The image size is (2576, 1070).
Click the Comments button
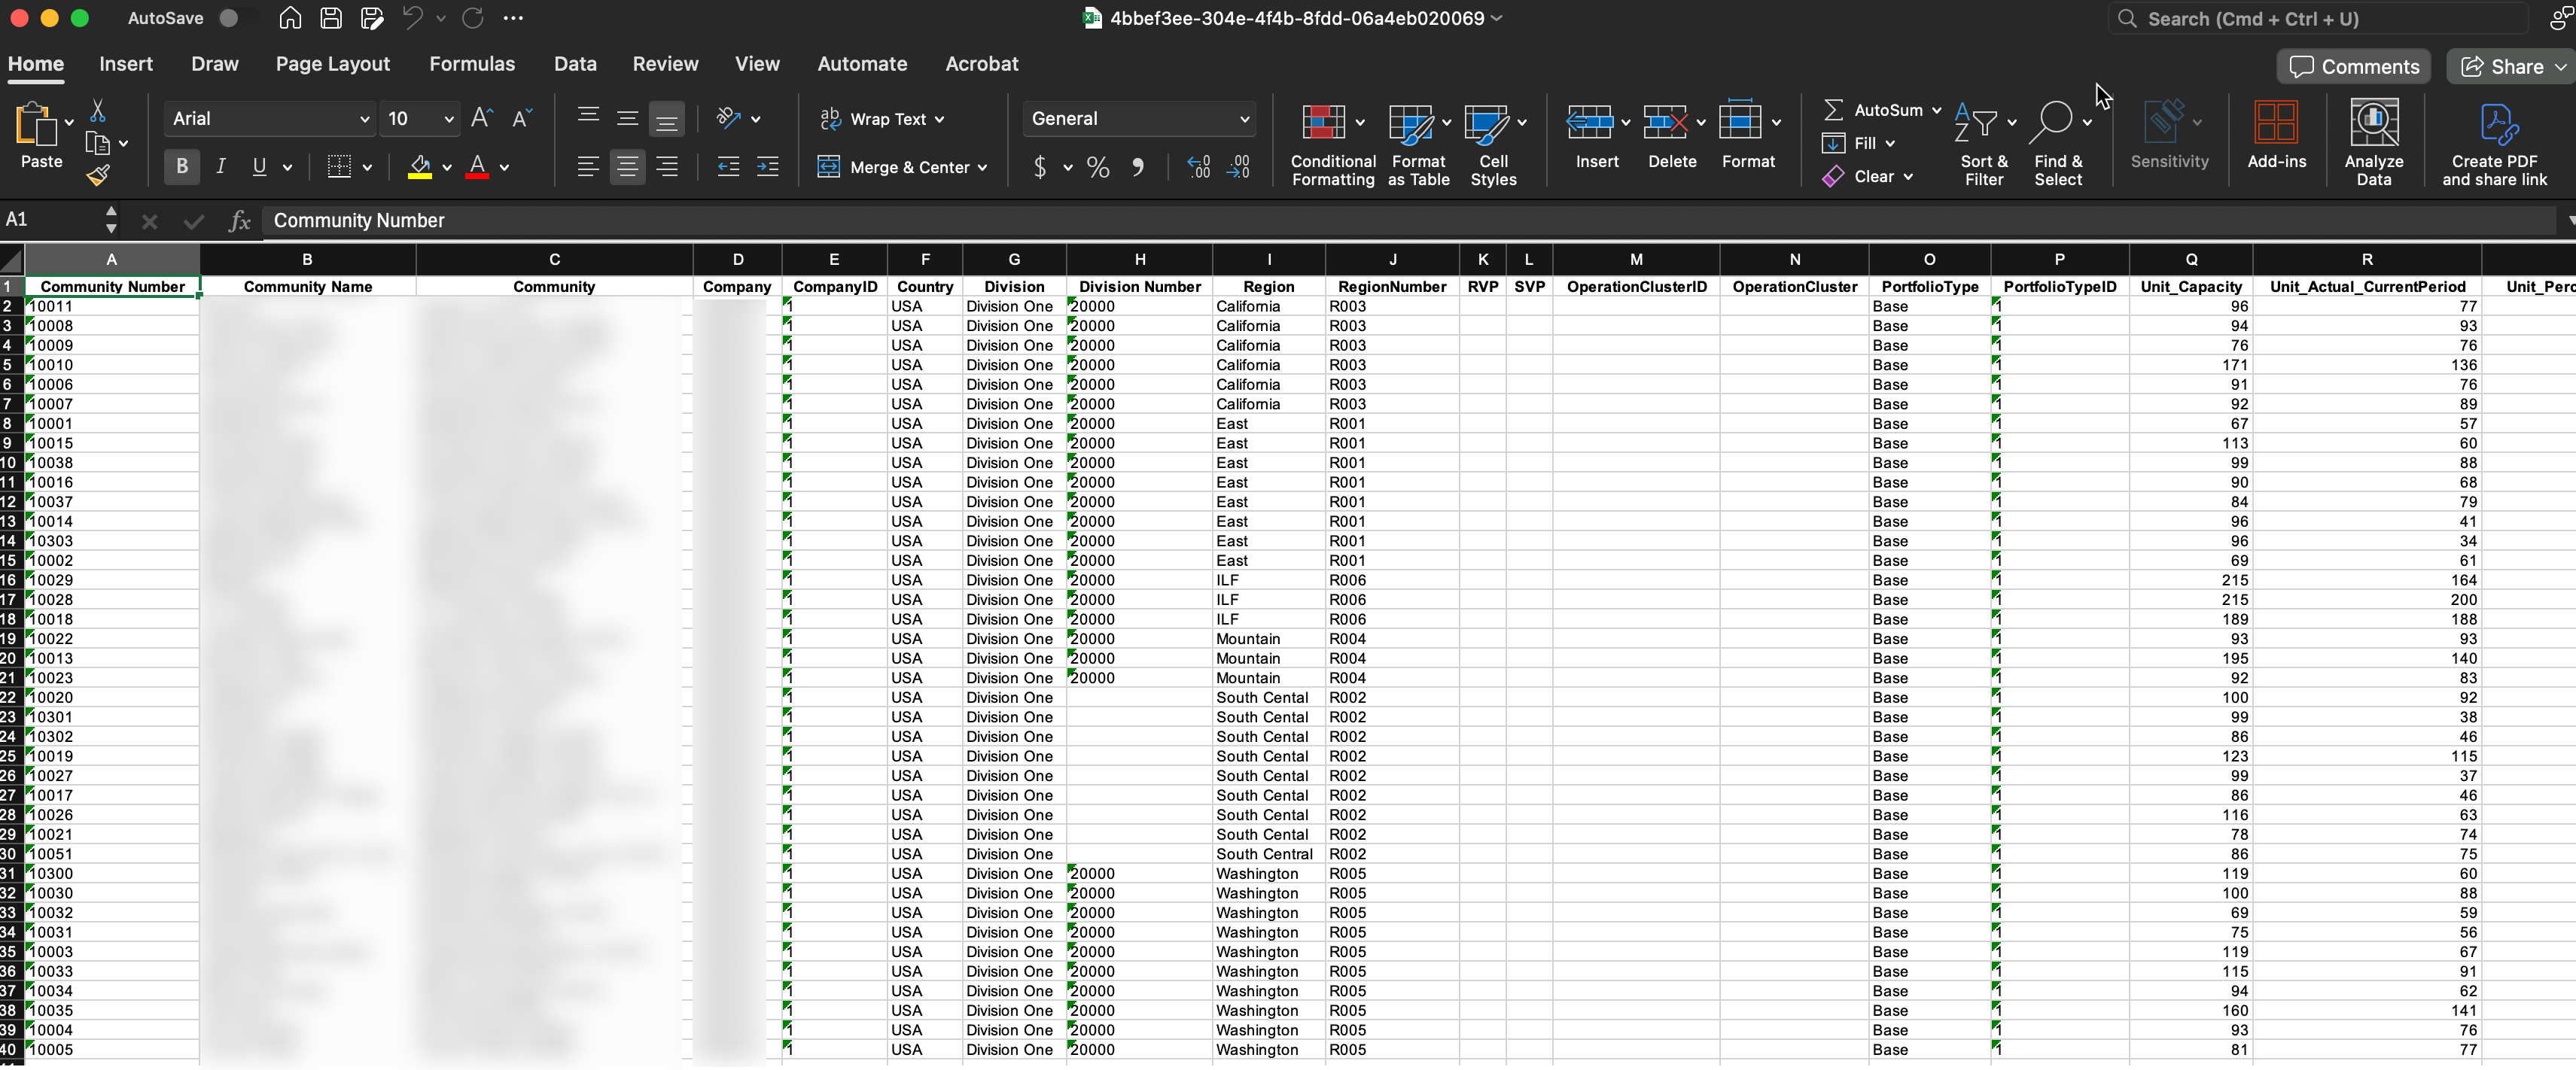coord(2354,67)
